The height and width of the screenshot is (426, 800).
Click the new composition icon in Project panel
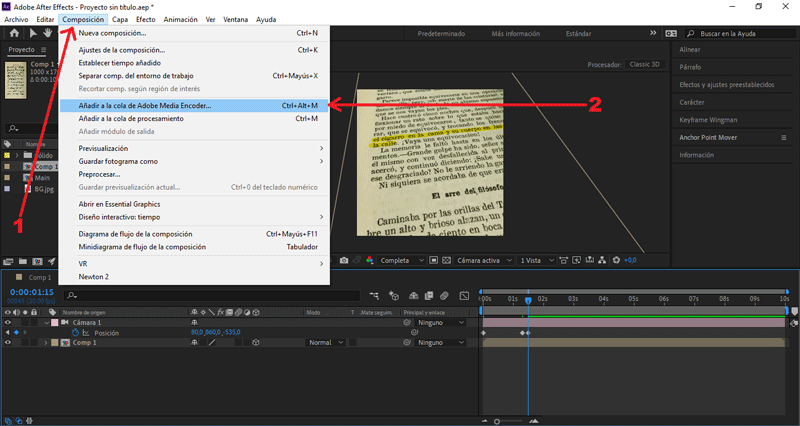click(37, 261)
